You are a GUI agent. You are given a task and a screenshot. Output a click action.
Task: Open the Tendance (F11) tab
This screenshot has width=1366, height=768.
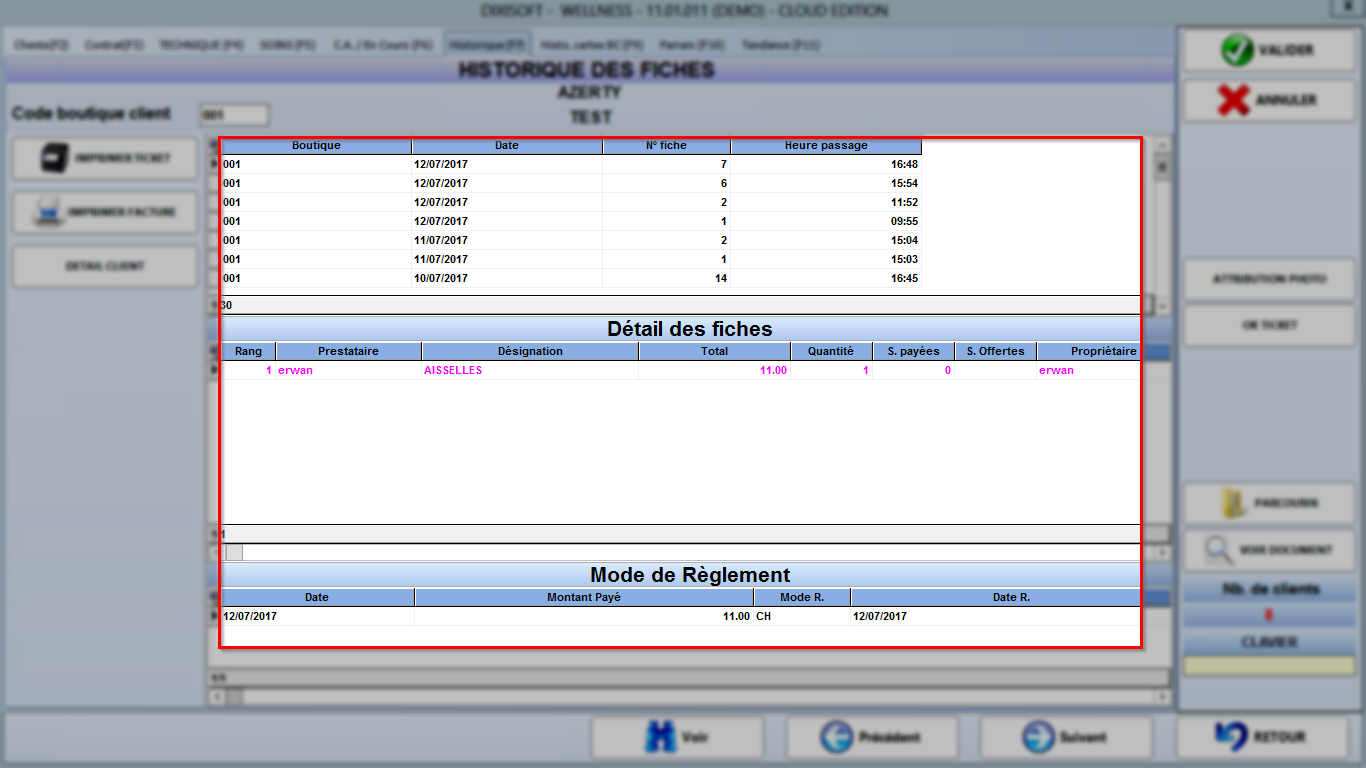[781, 45]
